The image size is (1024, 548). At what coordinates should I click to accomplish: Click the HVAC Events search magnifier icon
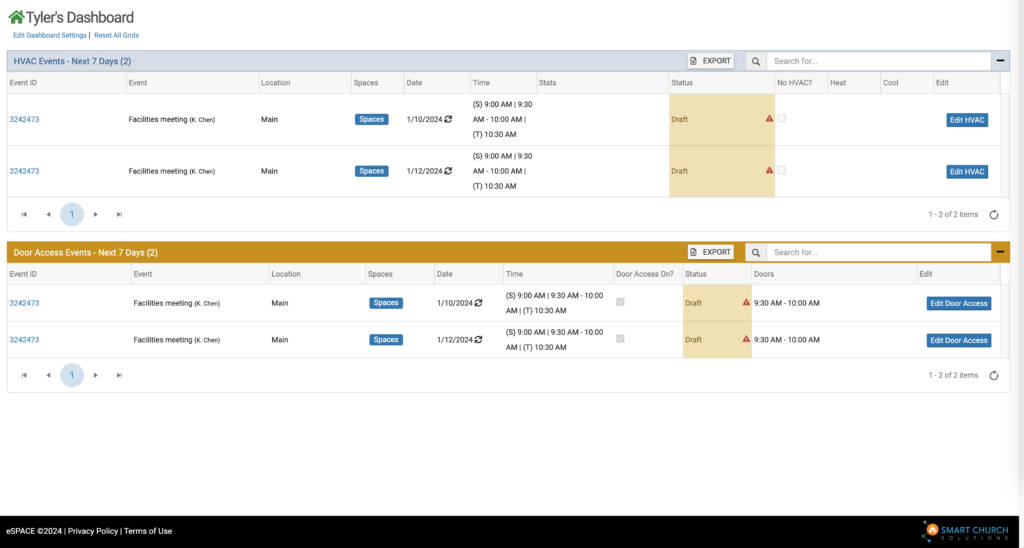(x=756, y=61)
